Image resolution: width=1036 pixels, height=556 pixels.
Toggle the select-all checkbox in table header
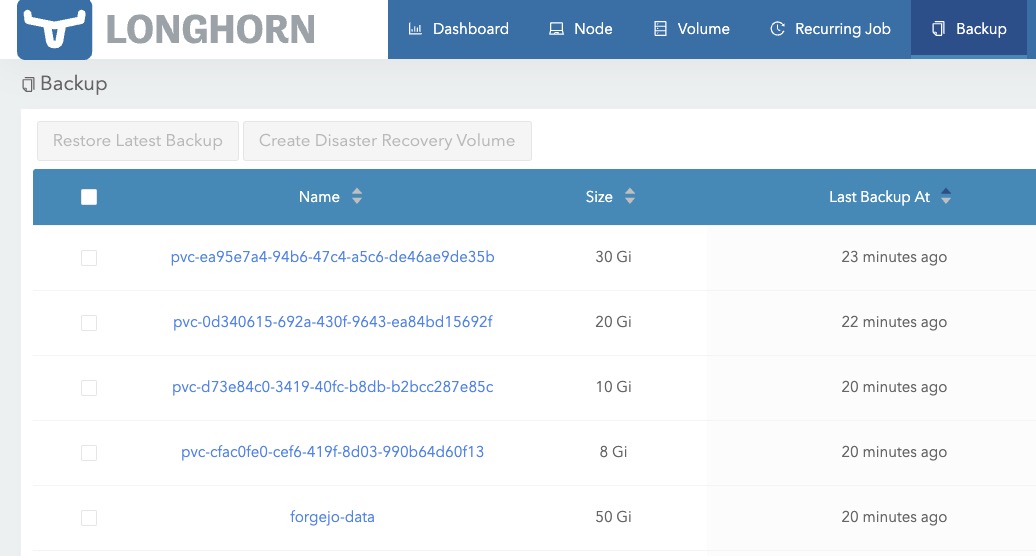click(89, 197)
